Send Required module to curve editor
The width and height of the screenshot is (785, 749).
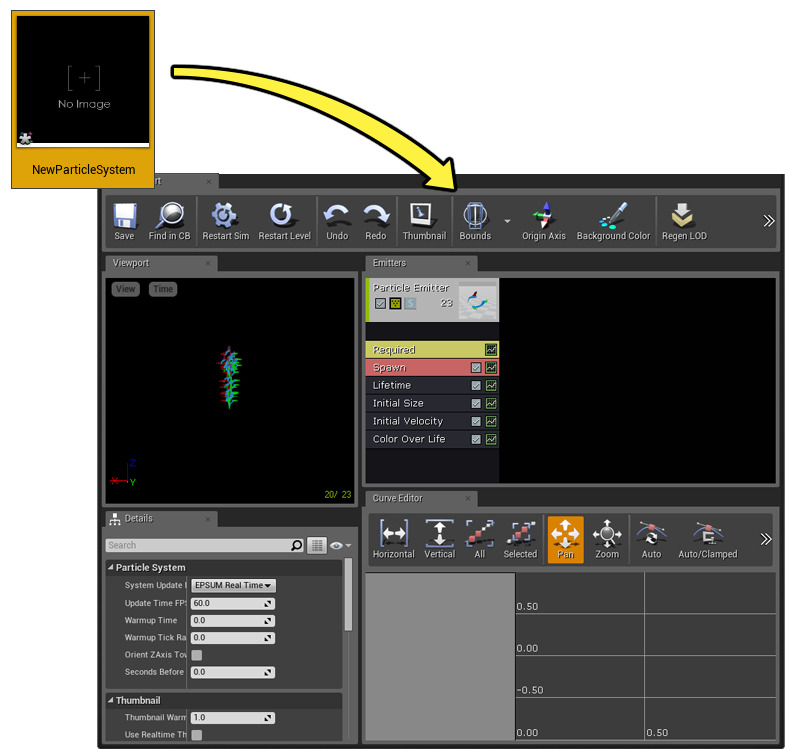491,349
